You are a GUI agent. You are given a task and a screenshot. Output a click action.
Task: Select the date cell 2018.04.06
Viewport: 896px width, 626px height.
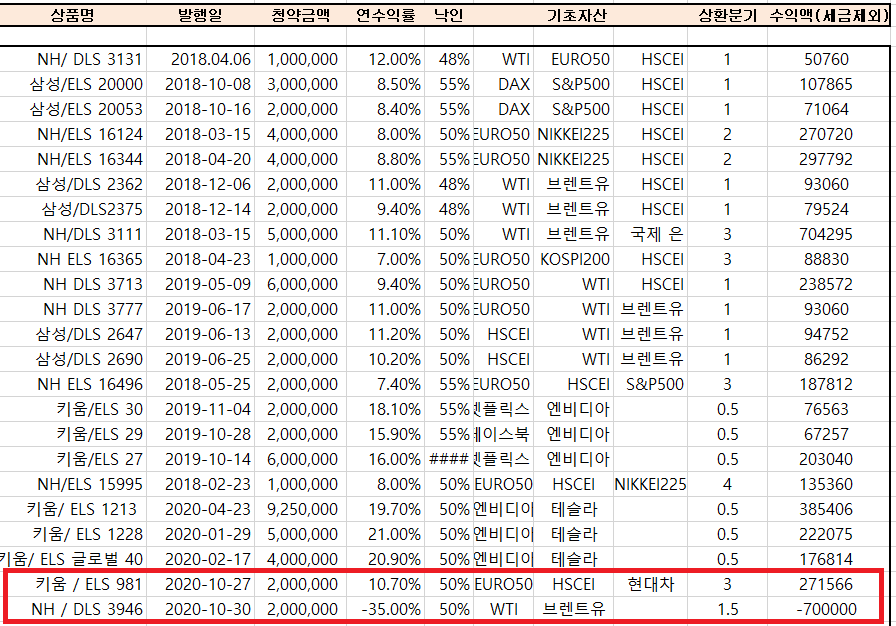(201, 59)
